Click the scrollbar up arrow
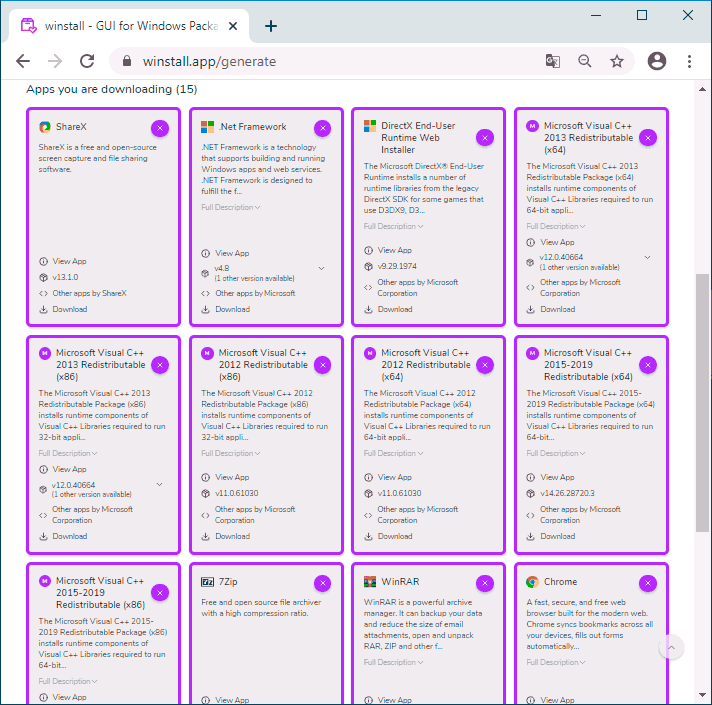The width and height of the screenshot is (712, 705). point(702,89)
